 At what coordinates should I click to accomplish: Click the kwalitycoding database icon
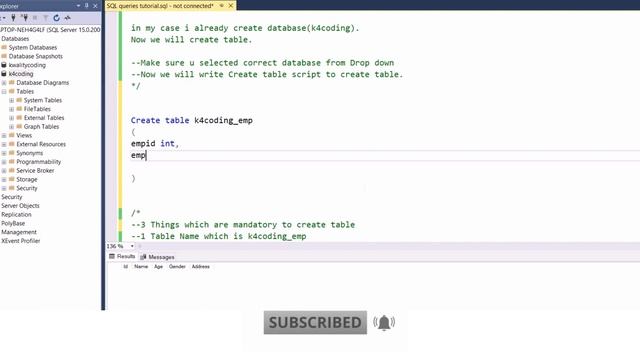point(4,65)
